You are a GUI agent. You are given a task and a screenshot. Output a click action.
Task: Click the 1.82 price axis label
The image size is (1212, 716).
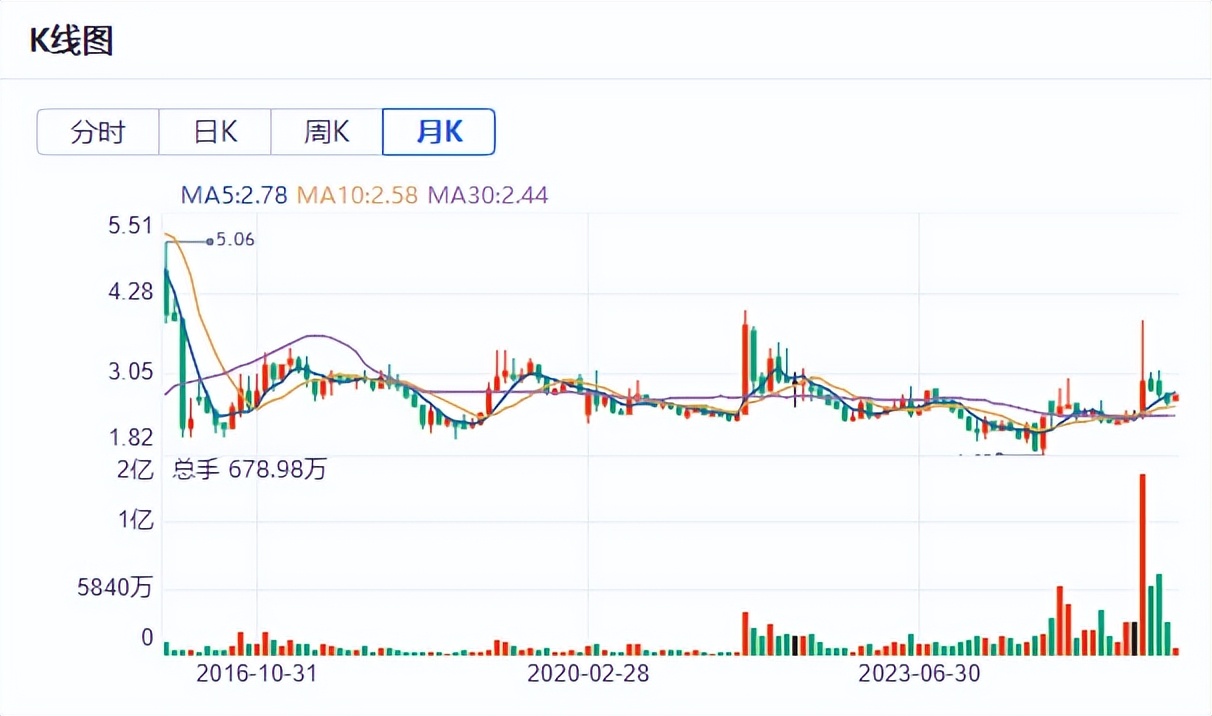[131, 438]
